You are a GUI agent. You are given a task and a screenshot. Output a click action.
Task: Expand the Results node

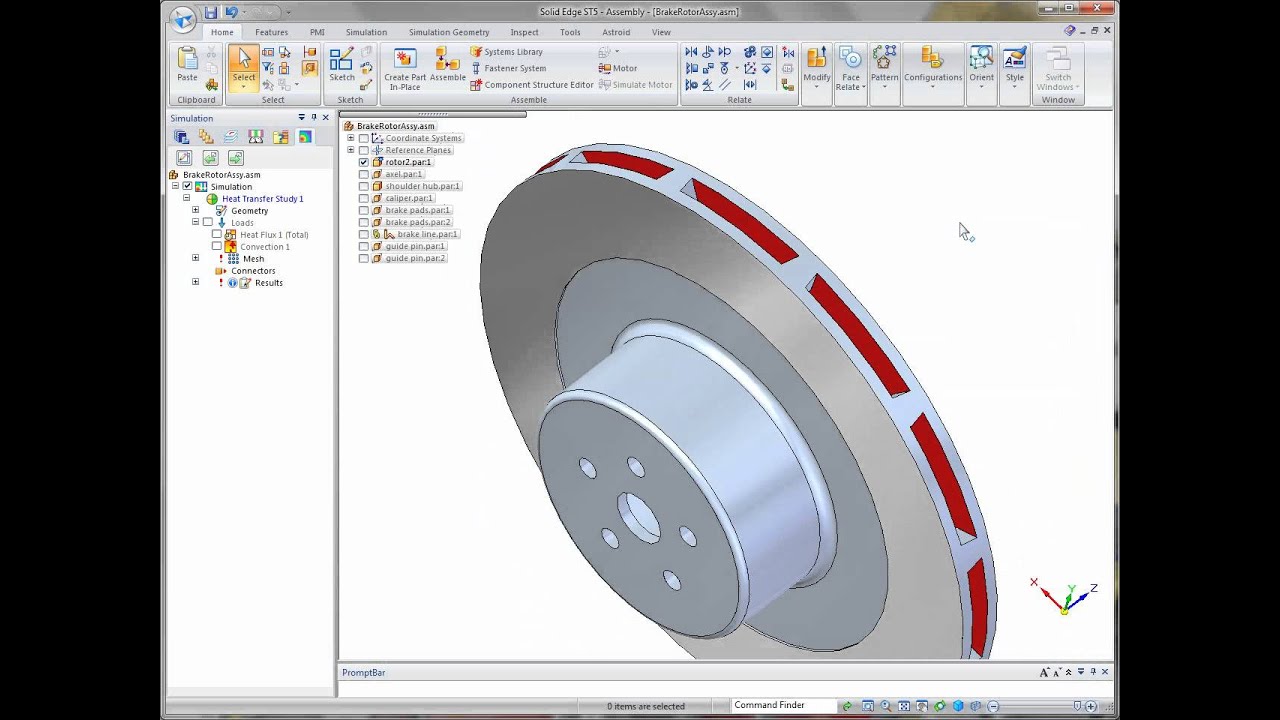point(196,283)
